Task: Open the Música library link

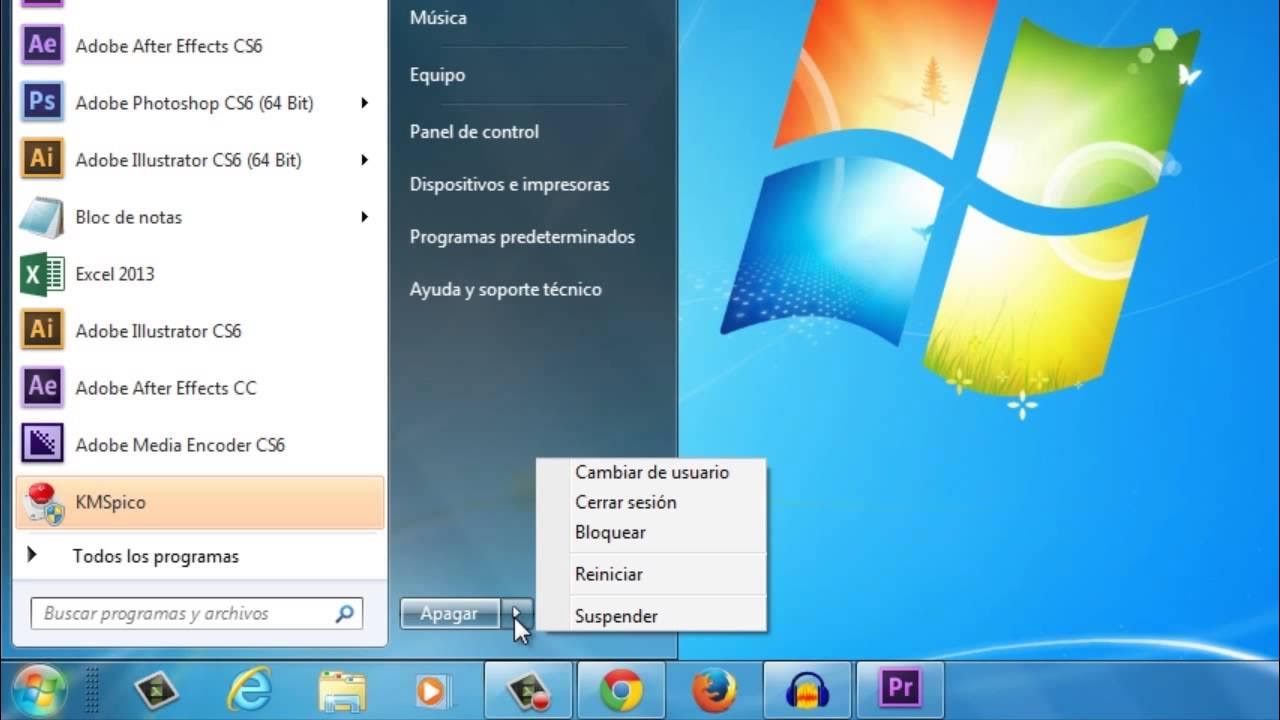Action: [x=438, y=18]
